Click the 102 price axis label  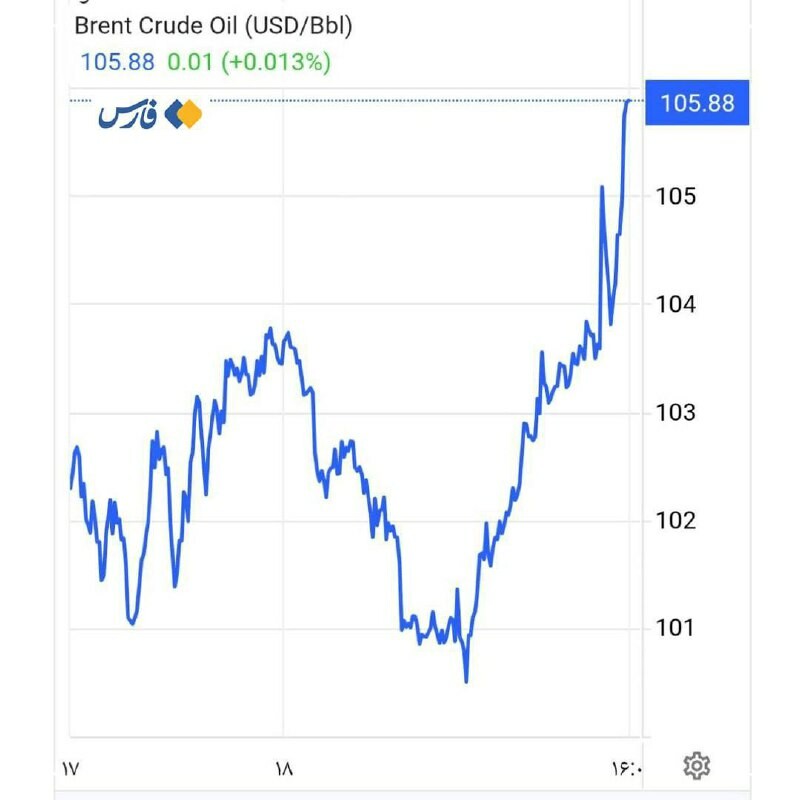(x=675, y=520)
